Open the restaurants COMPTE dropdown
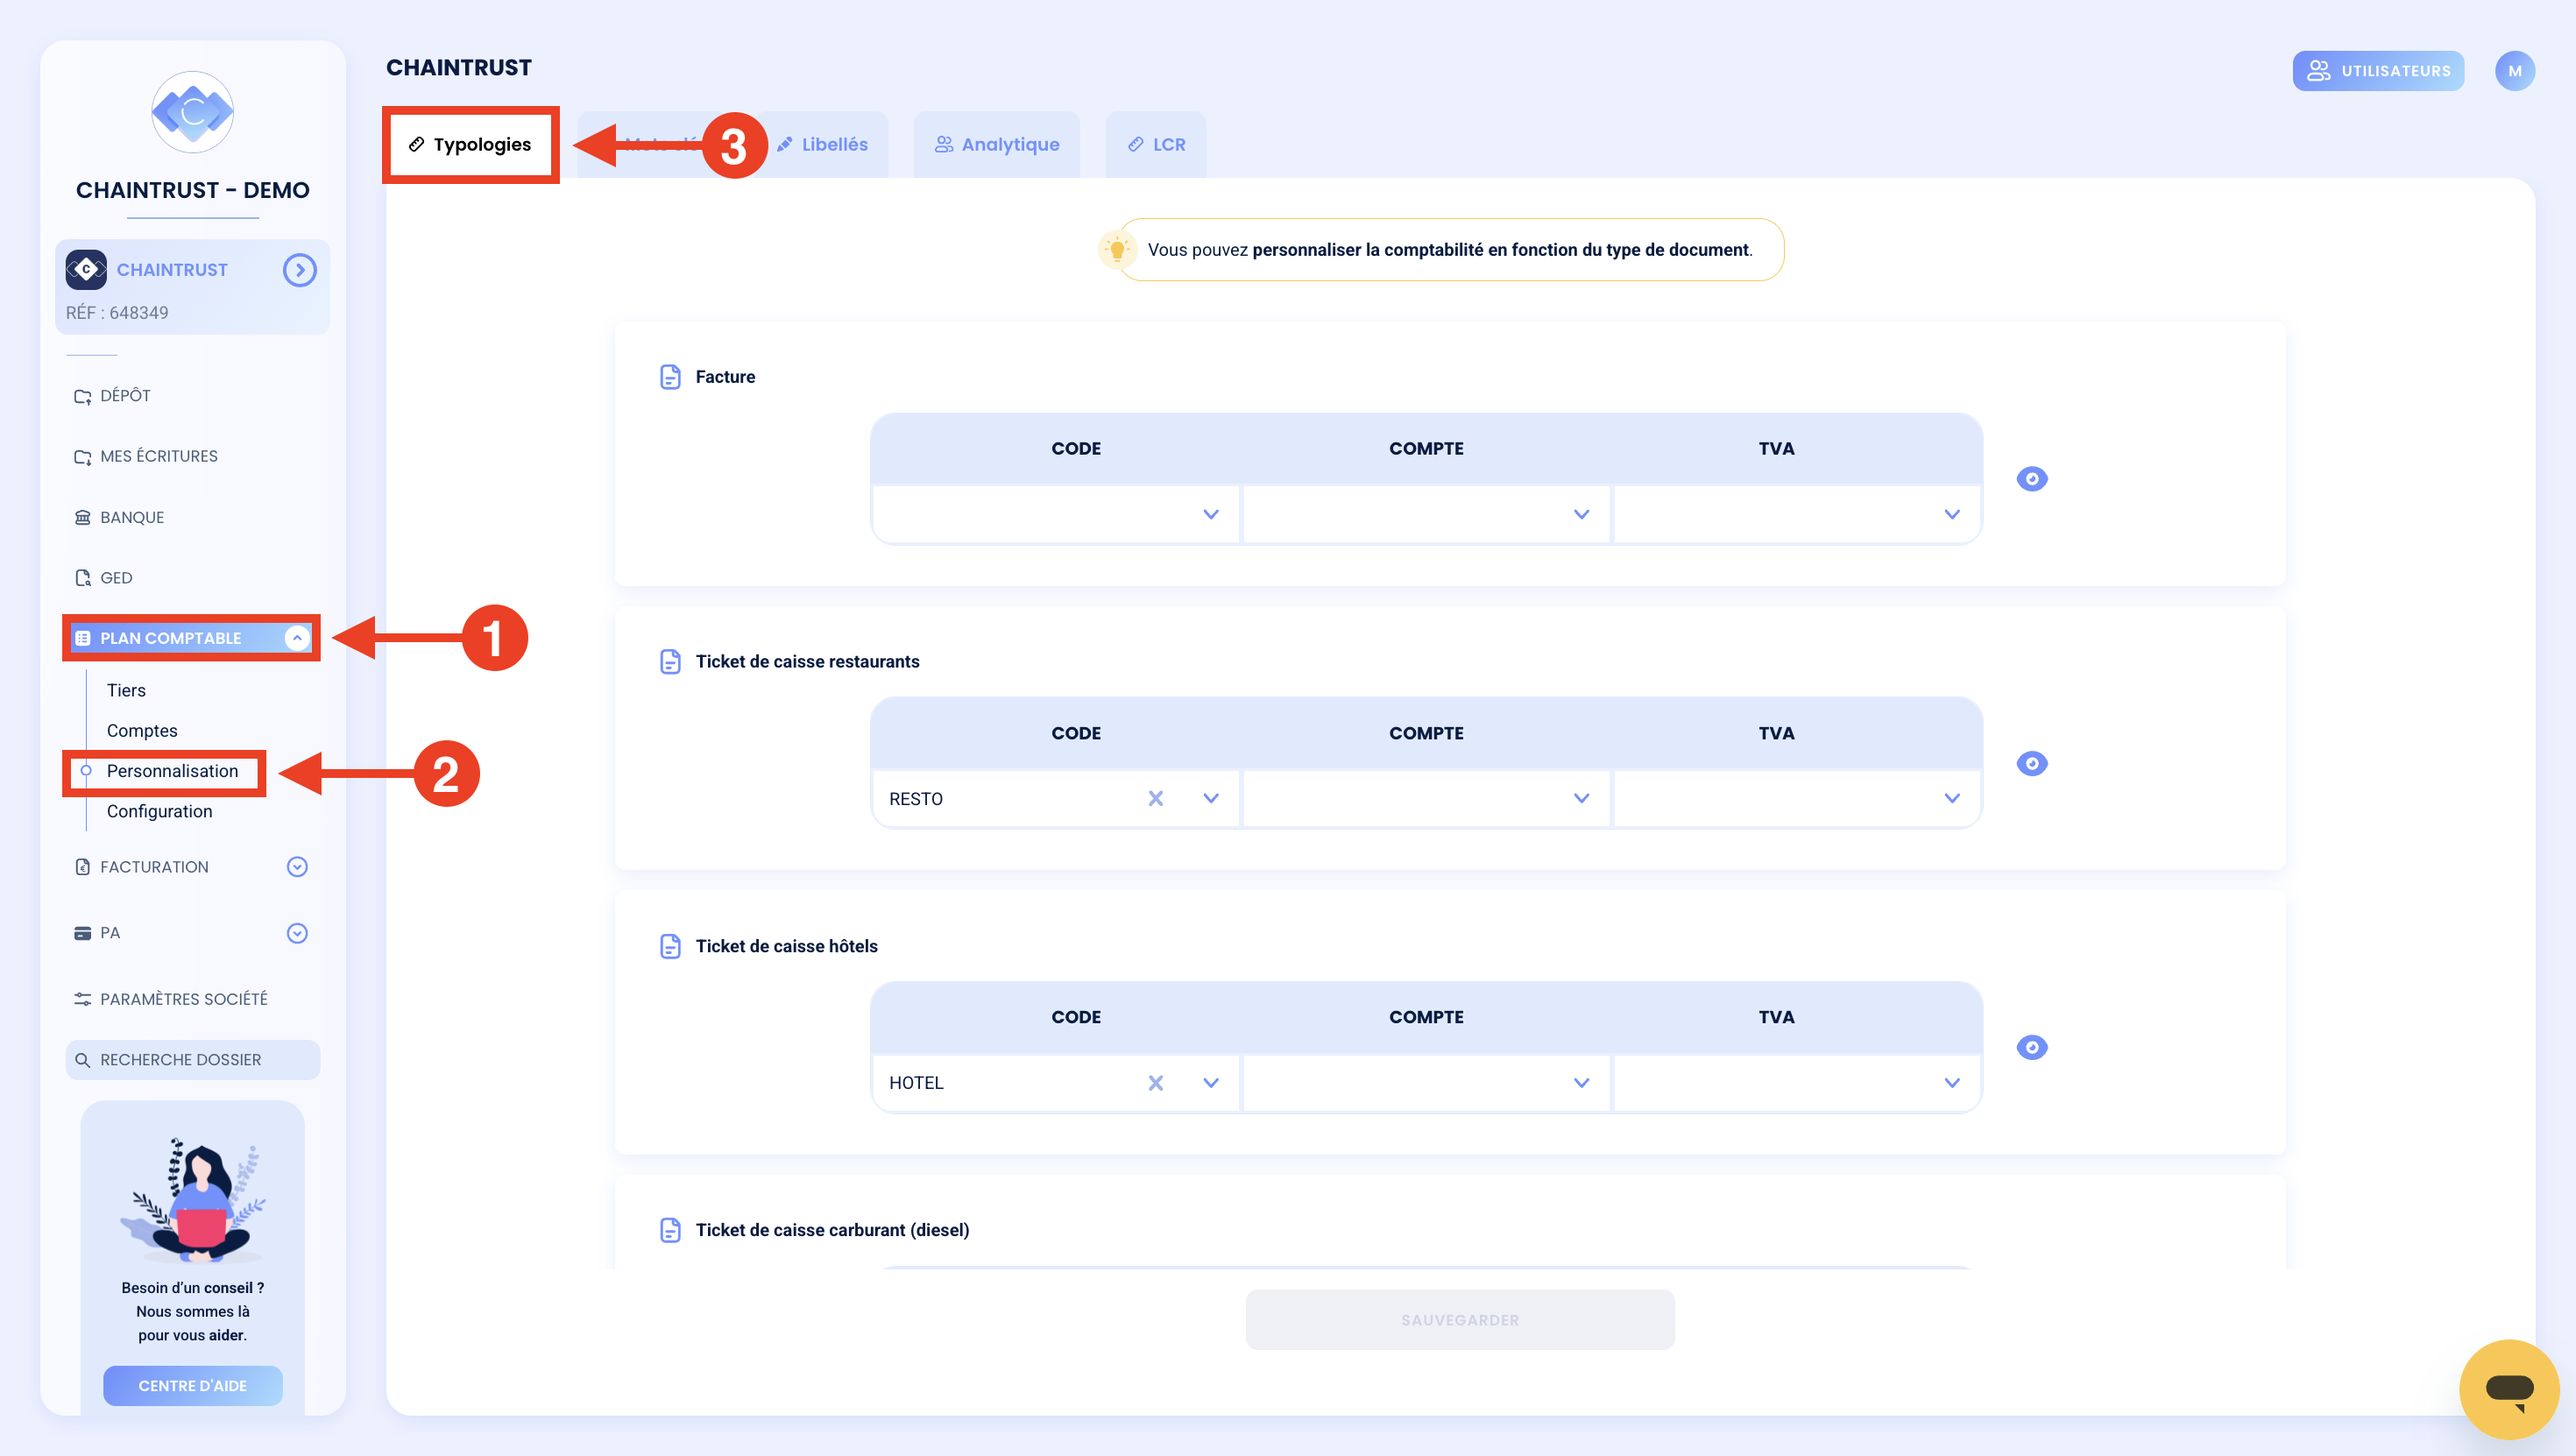The image size is (2576, 1456). (1426, 799)
